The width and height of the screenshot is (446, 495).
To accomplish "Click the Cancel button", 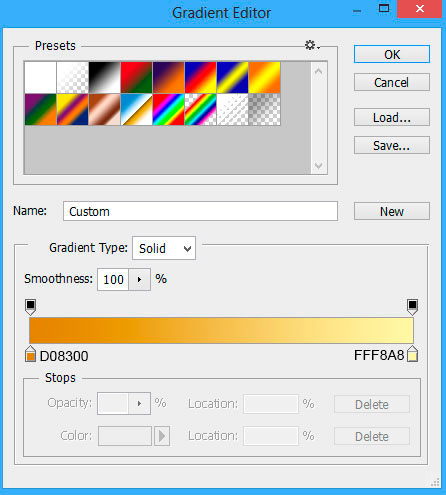I will (x=392, y=82).
